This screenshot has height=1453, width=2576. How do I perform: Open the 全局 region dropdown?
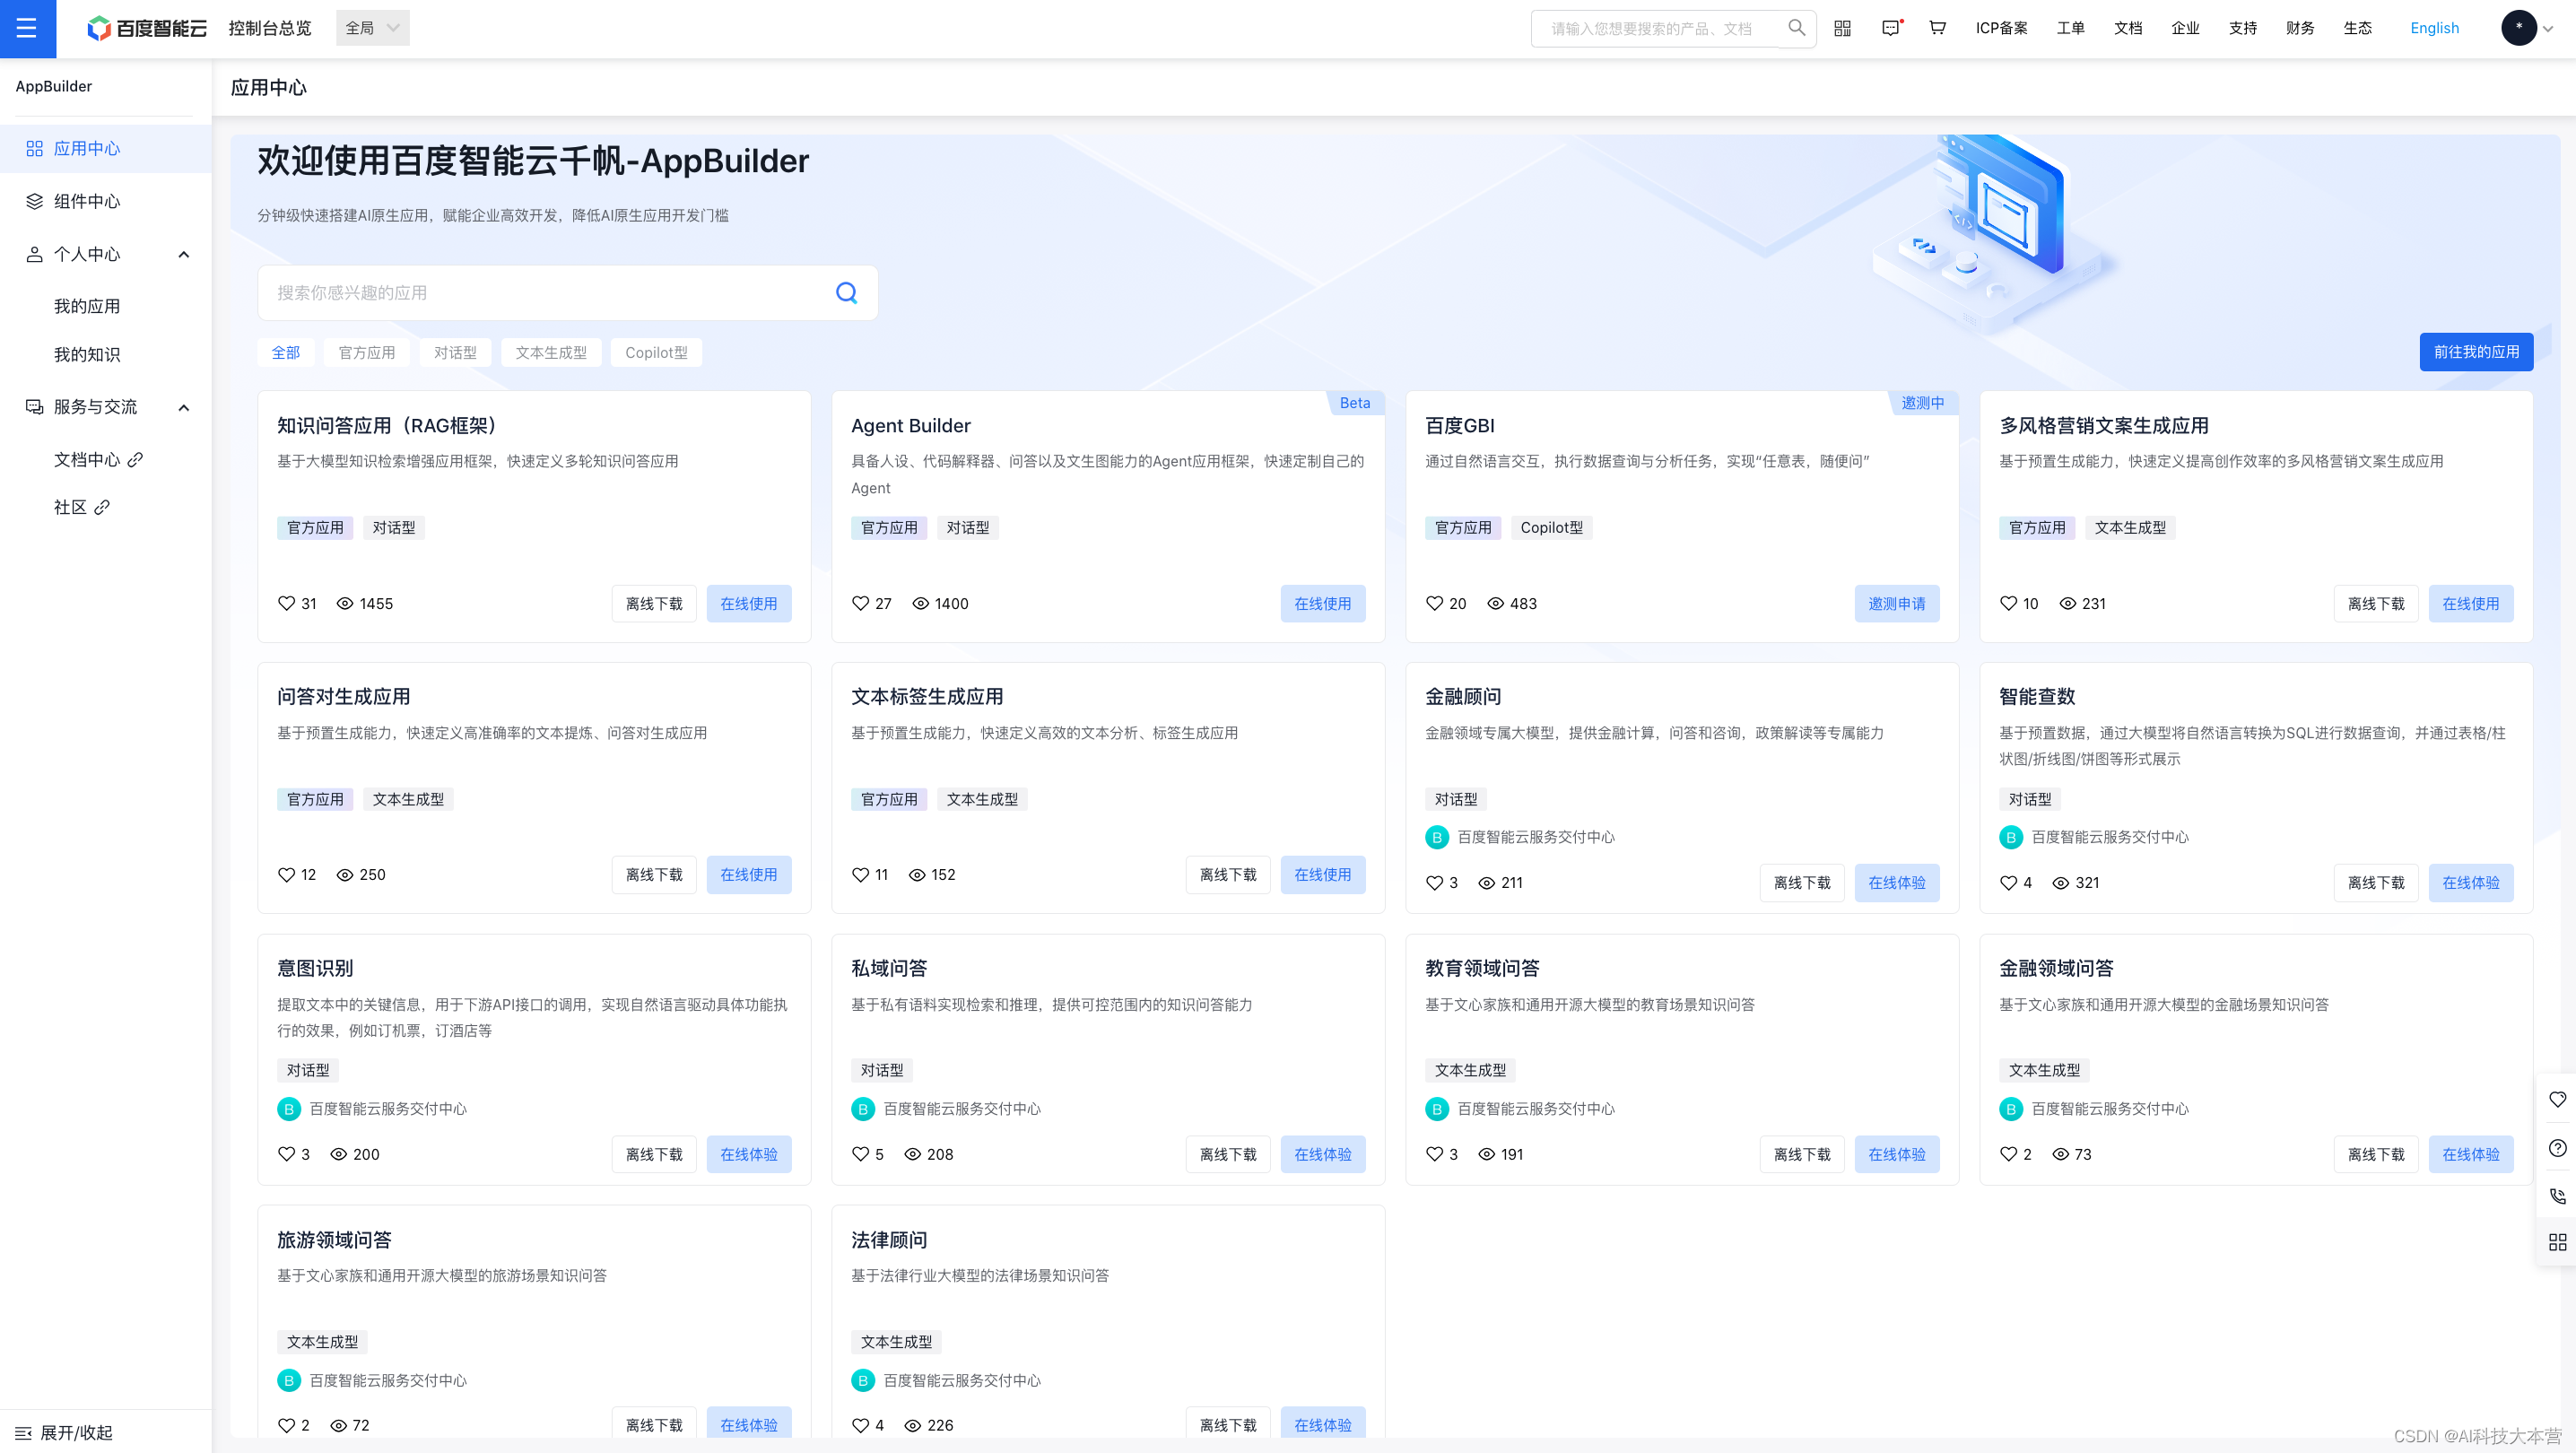372,28
